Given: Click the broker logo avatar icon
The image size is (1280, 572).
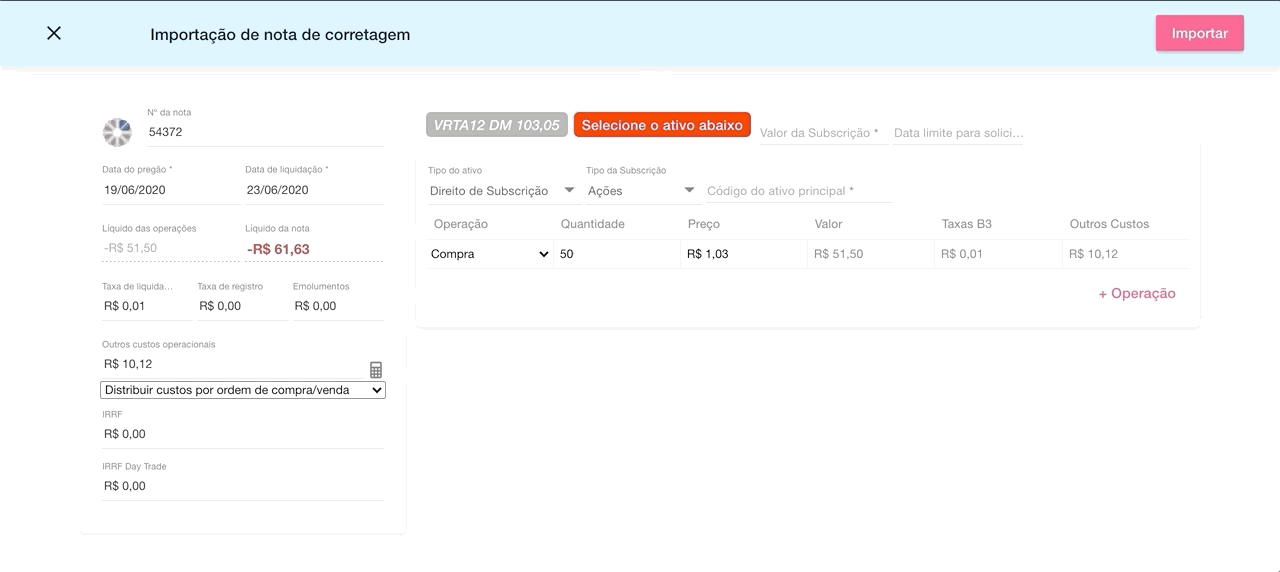Looking at the screenshot, I should point(117,132).
